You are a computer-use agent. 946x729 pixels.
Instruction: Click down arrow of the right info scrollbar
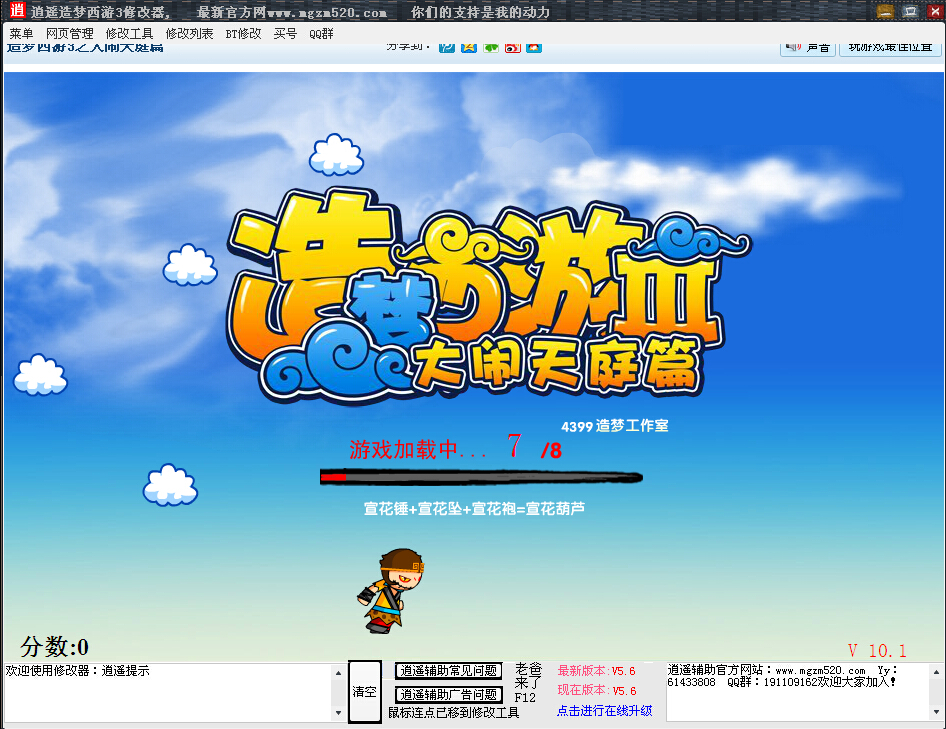point(936,712)
